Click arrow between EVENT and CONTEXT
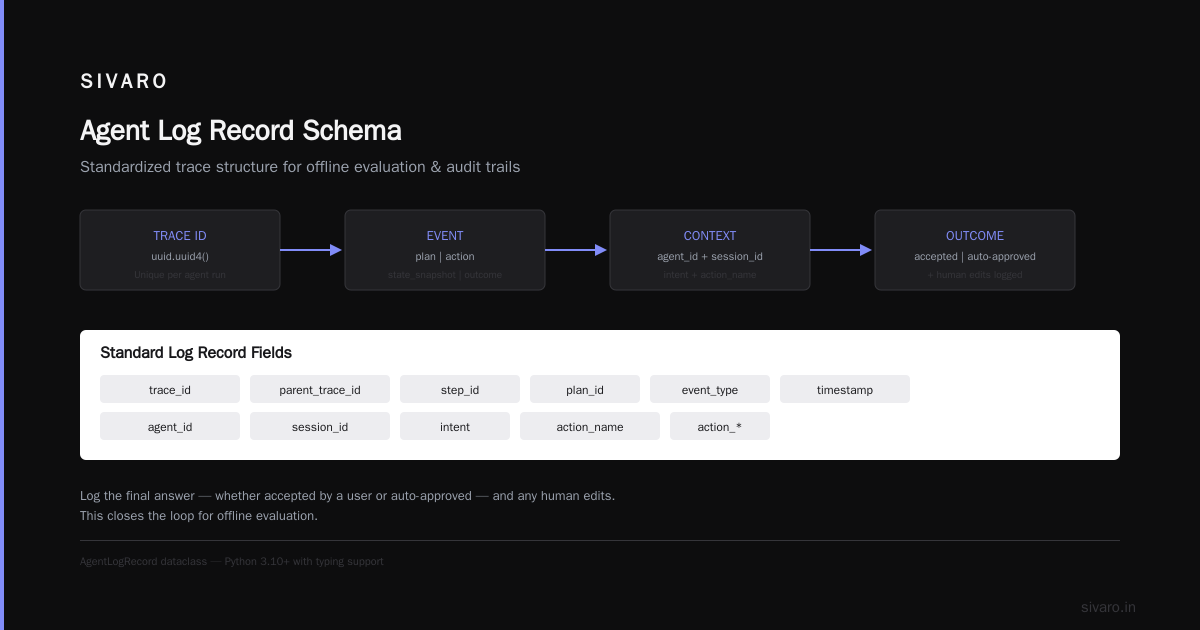This screenshot has width=1200, height=630. coord(577,250)
